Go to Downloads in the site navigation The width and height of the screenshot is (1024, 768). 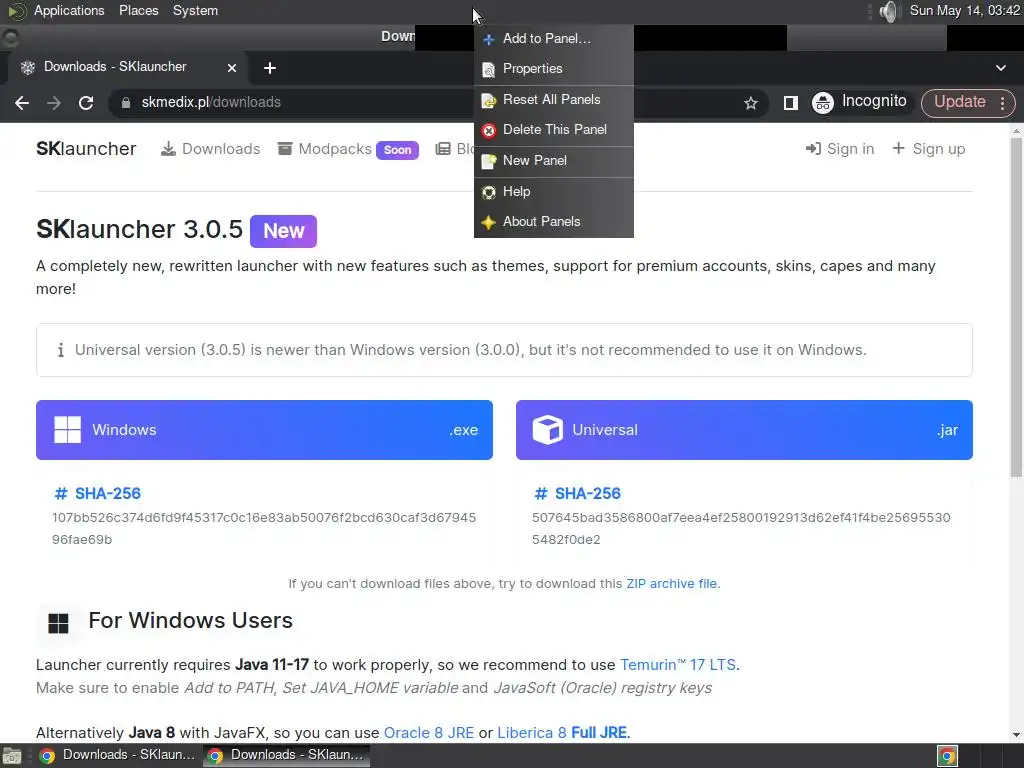pos(210,149)
